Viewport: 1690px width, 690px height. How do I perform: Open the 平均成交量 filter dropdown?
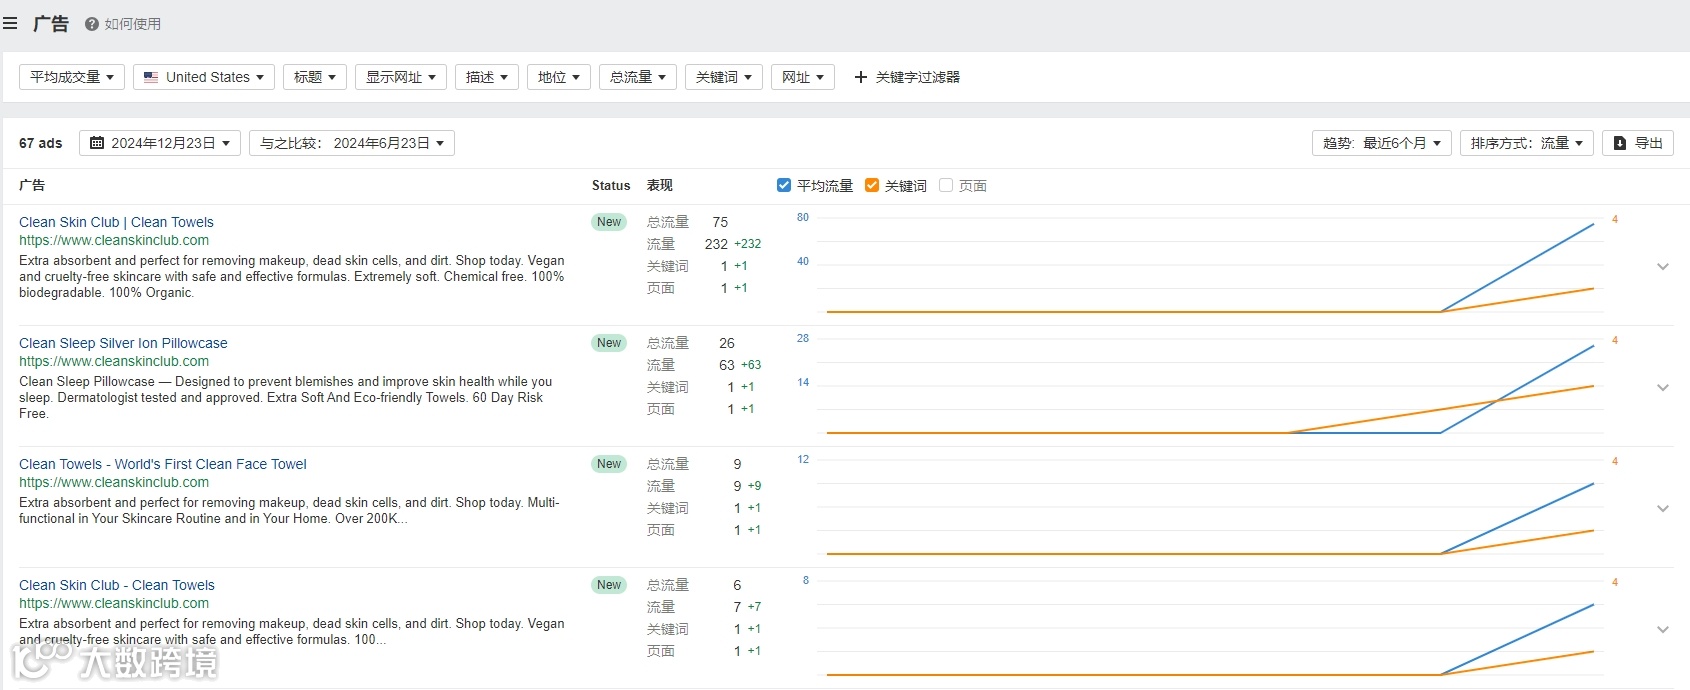coord(71,77)
